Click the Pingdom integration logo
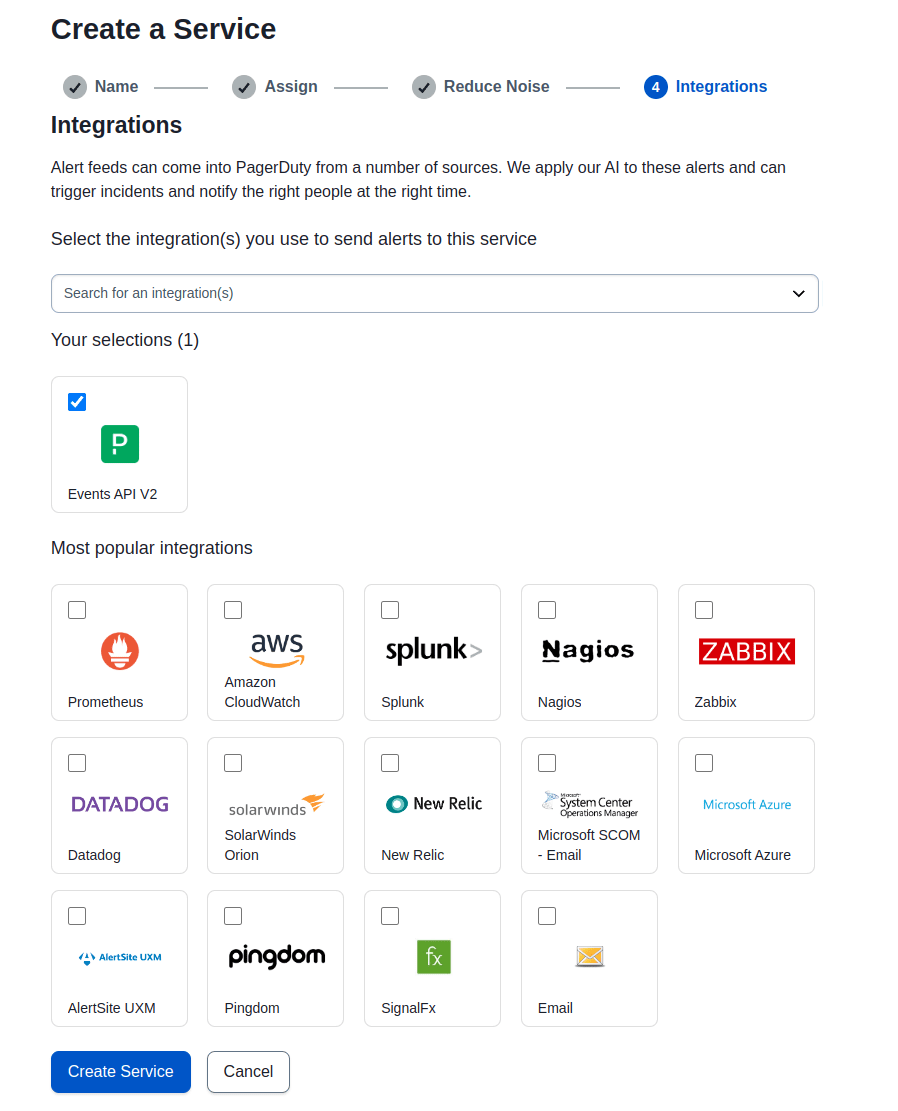 275,956
